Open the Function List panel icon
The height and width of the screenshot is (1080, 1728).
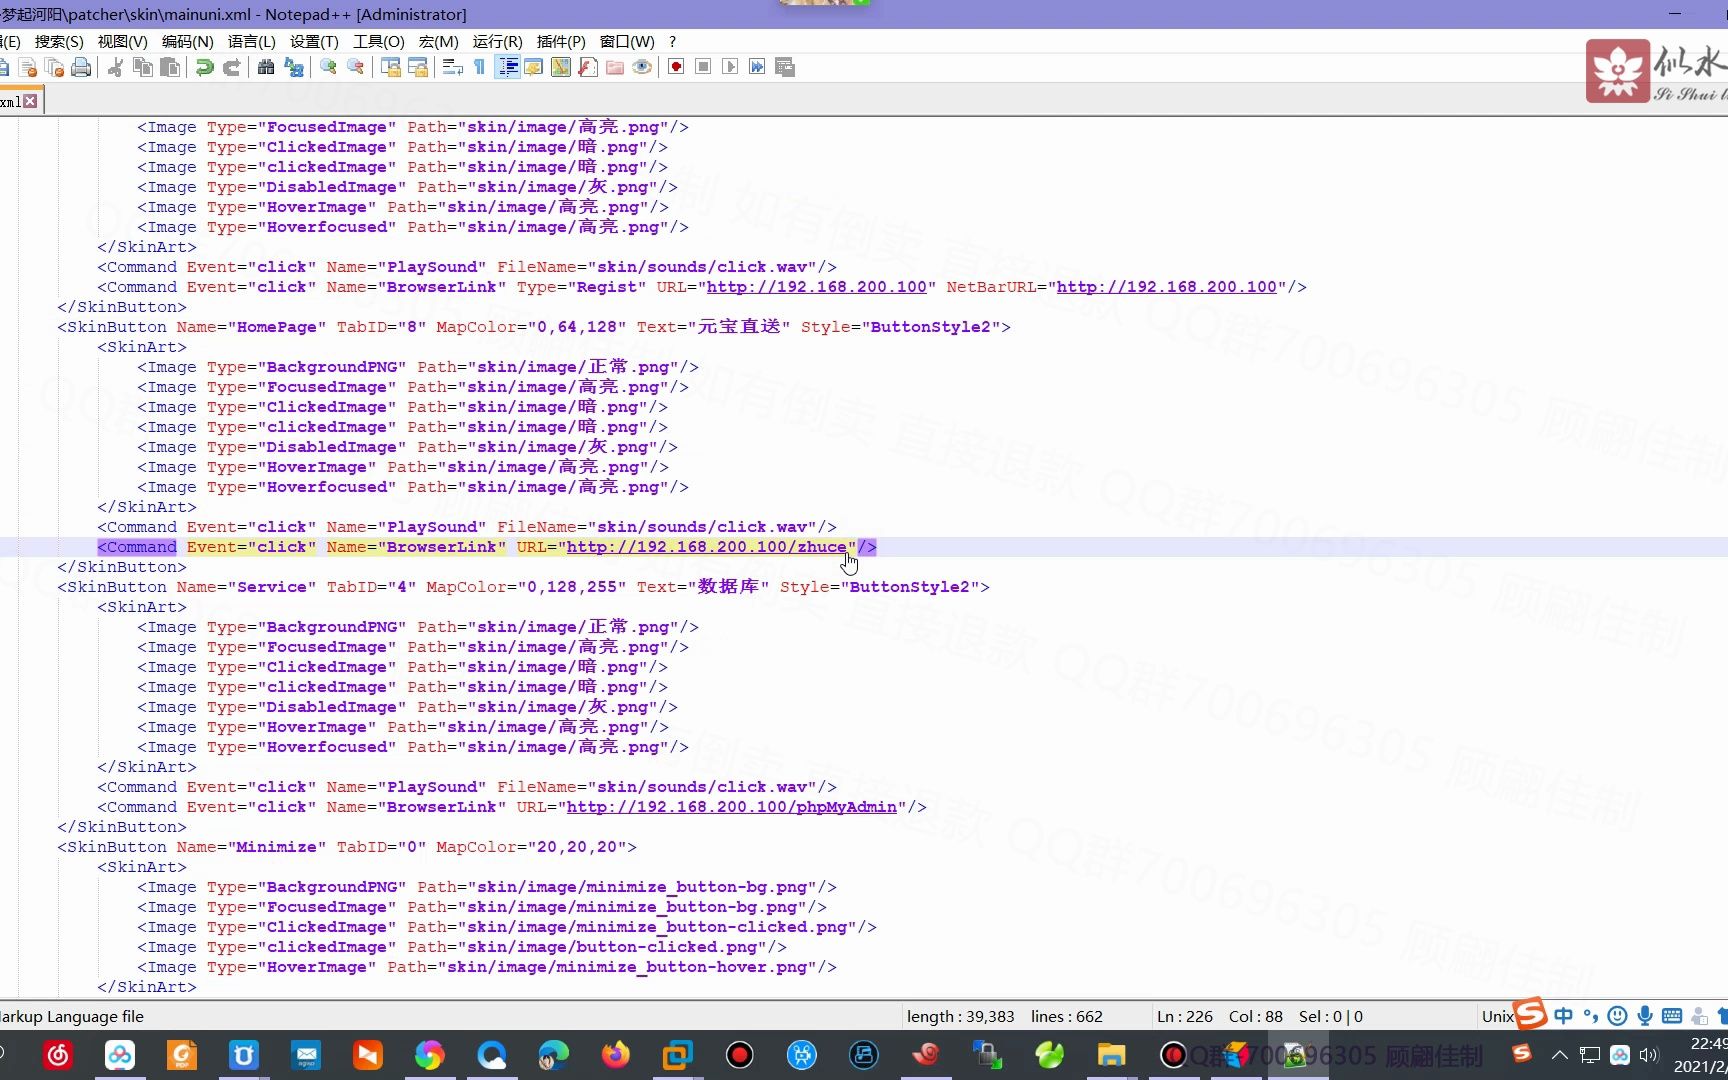[x=588, y=67]
